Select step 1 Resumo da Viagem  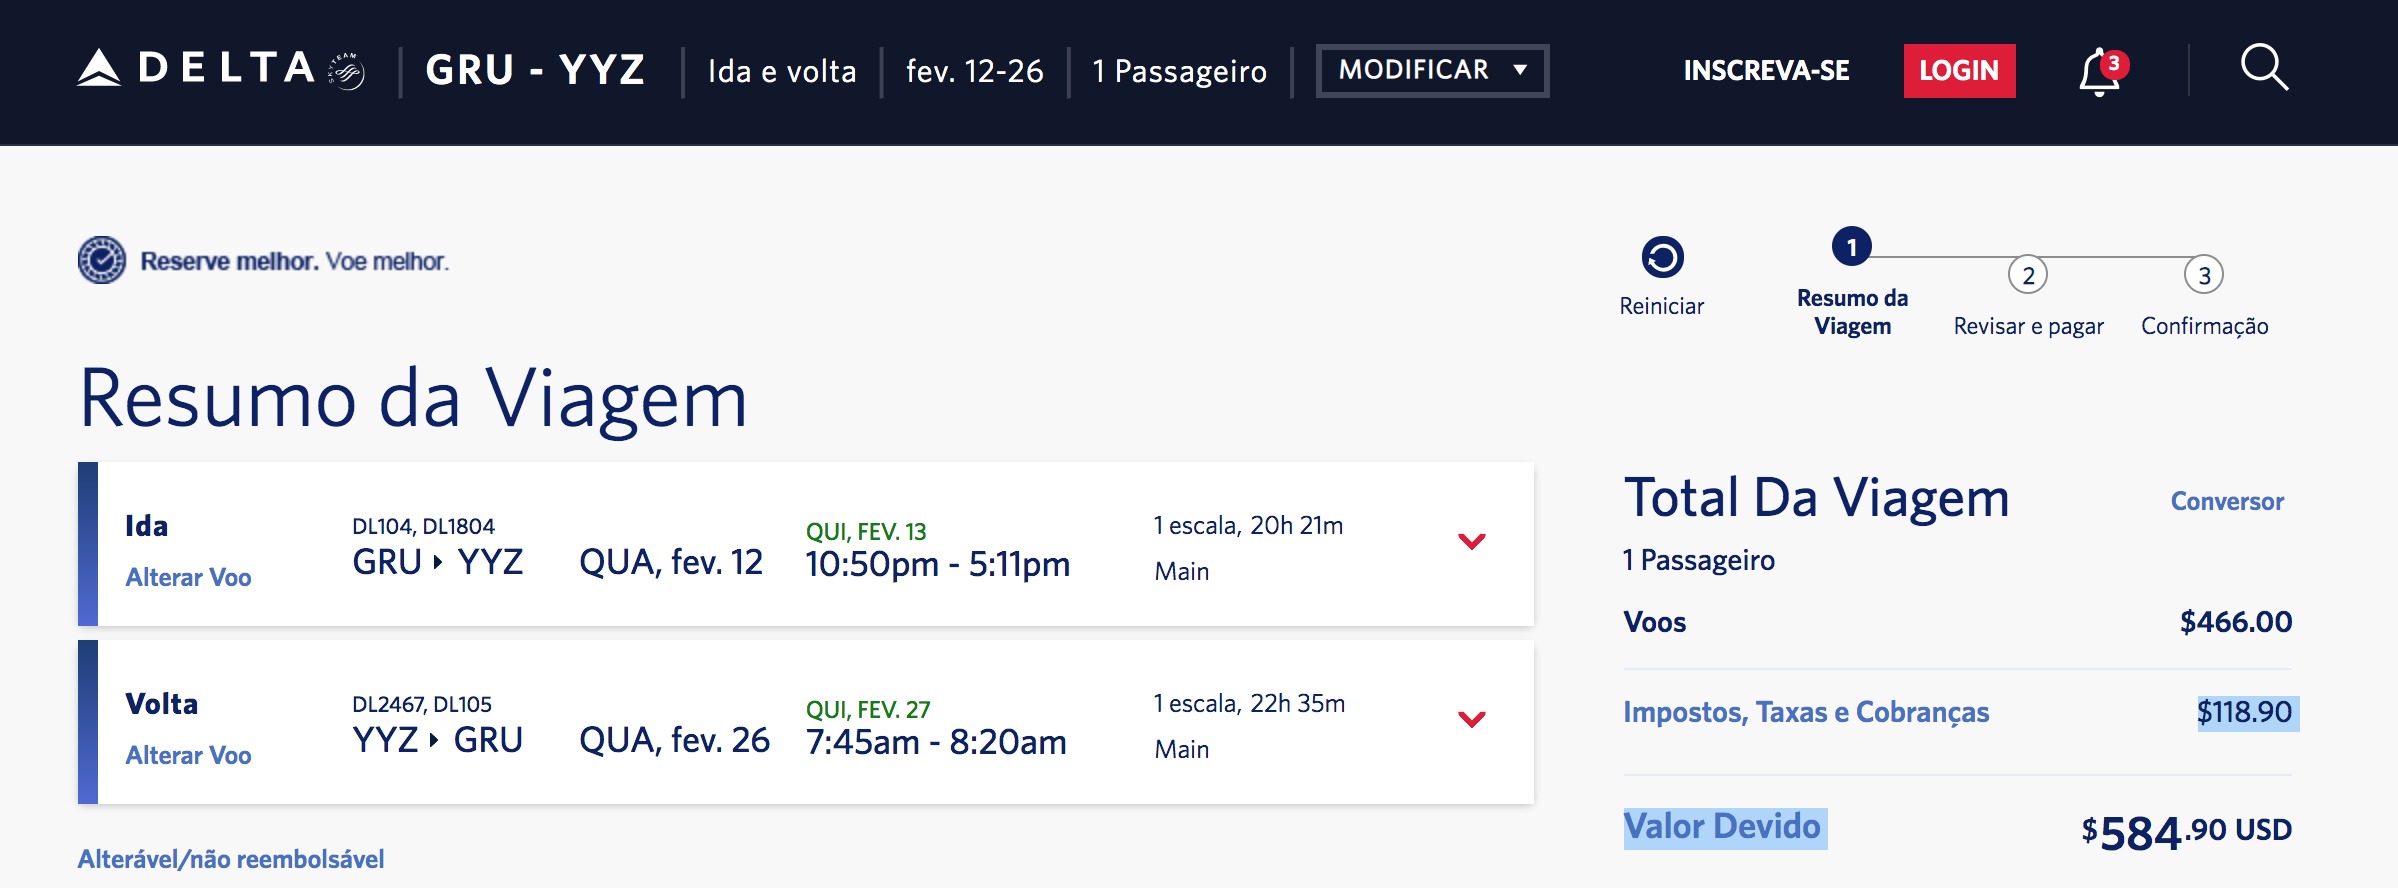coord(1851,246)
